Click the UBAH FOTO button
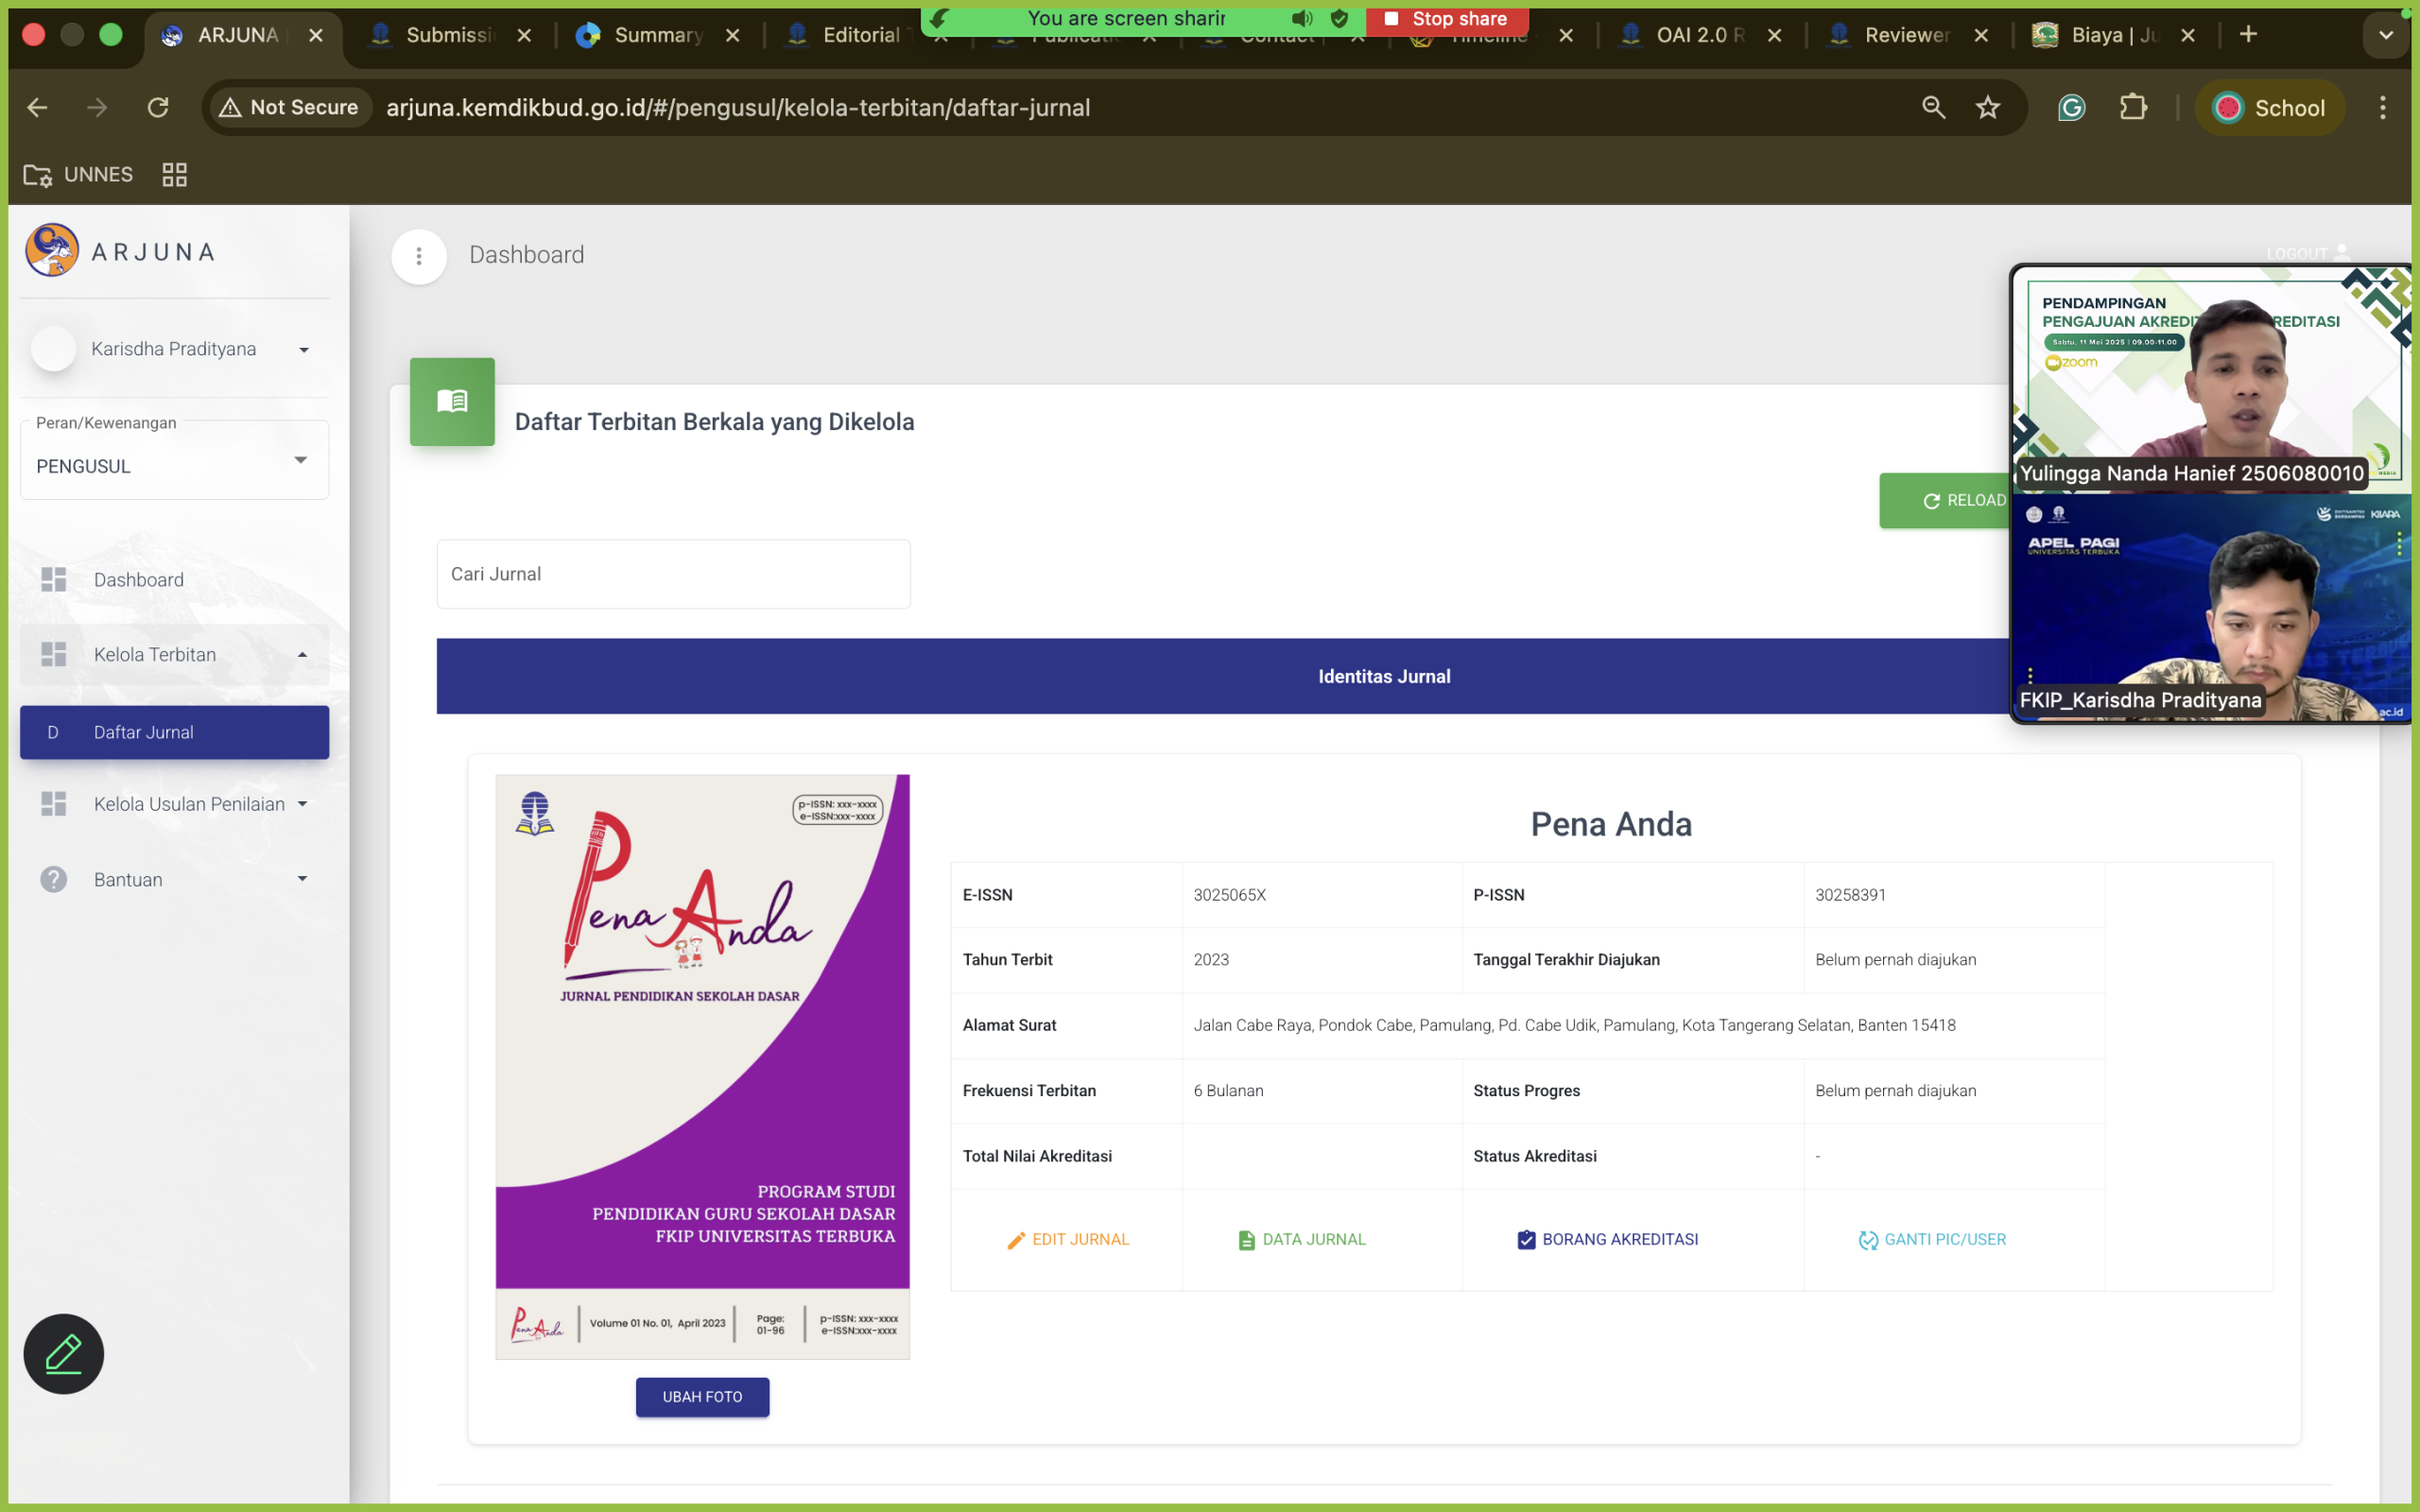Viewport: 2420px width, 1512px height. pyautogui.click(x=701, y=1396)
